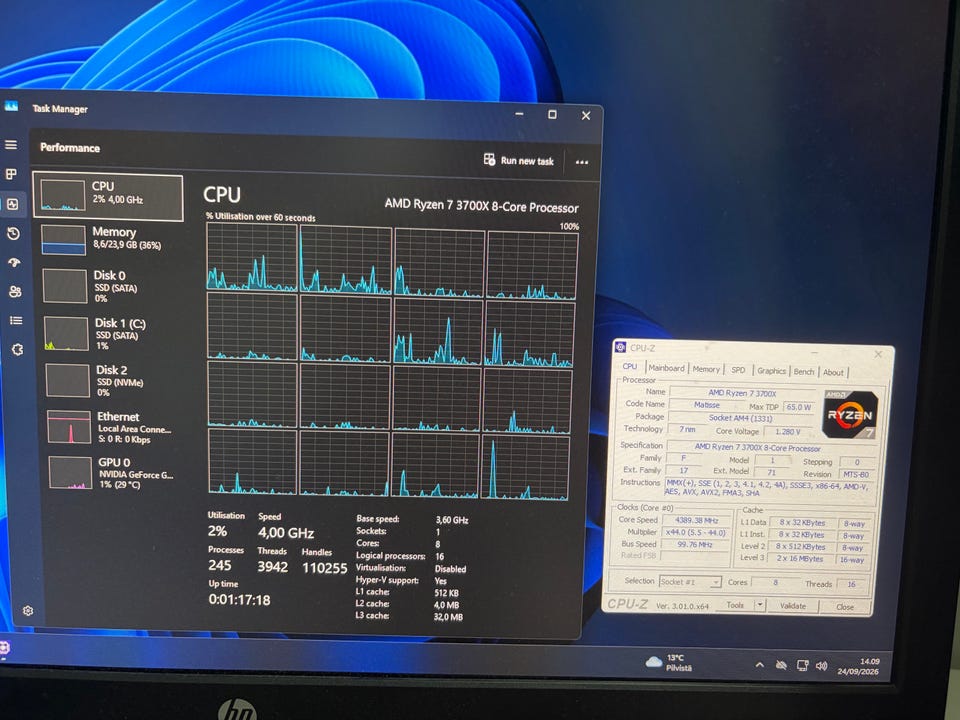Open the three-dot more options menu

[582, 162]
